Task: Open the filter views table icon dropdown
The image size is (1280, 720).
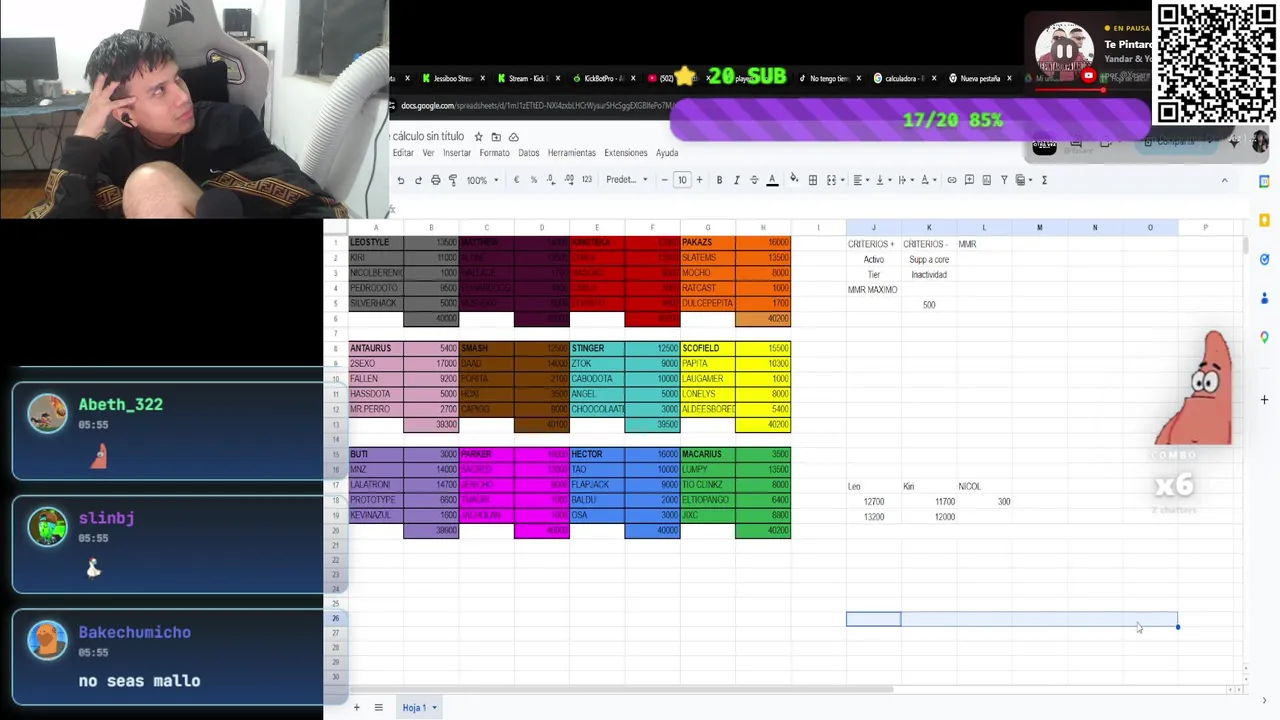Action: point(1024,180)
